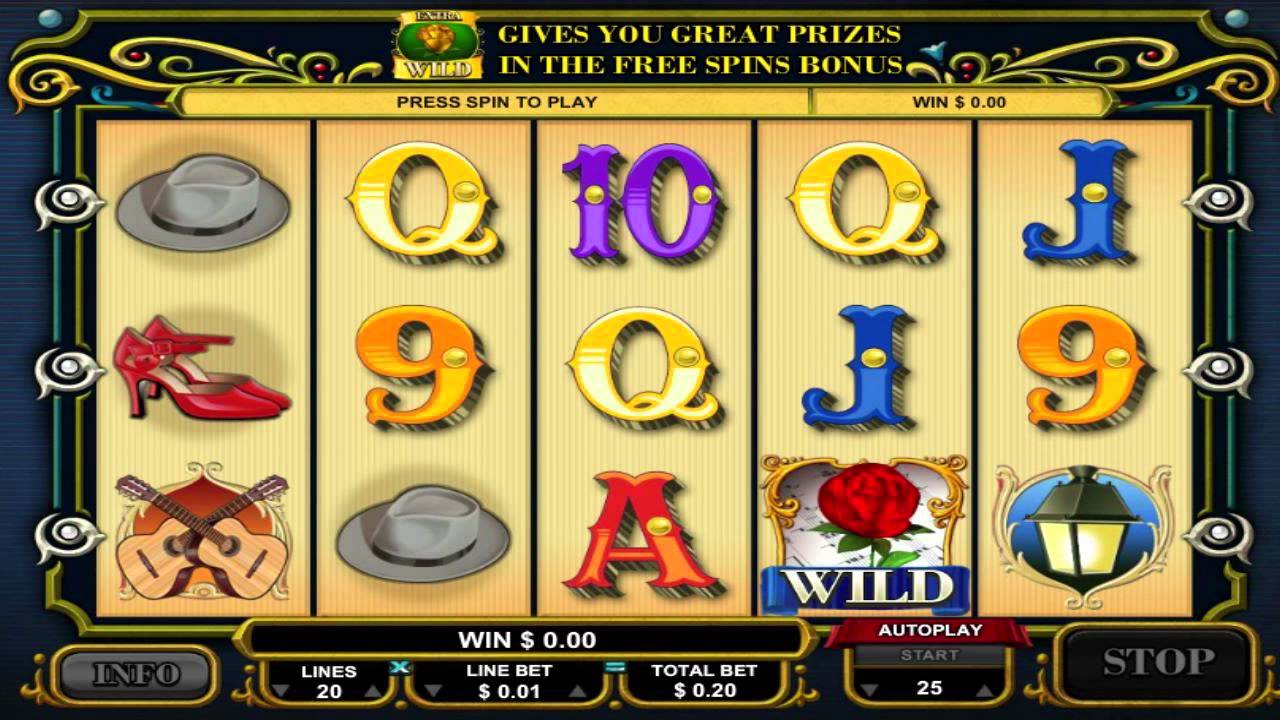The image size is (1280, 720).
Task: Click the STOP button
Action: click(x=1157, y=662)
